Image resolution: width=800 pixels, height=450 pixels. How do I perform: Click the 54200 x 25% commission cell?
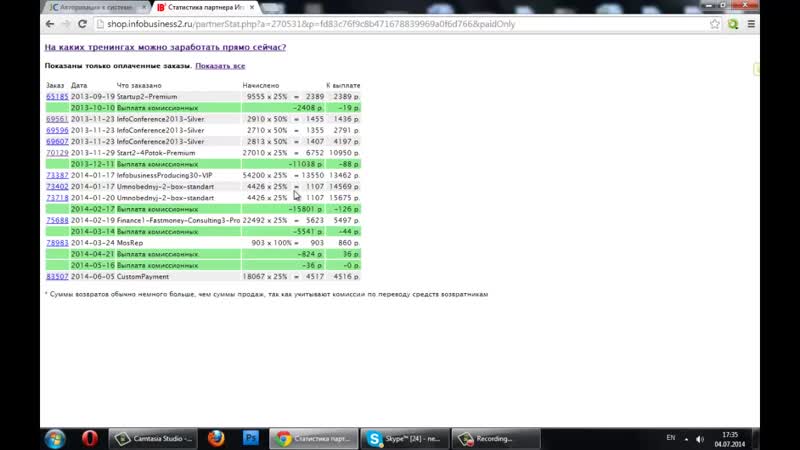tap(265, 175)
